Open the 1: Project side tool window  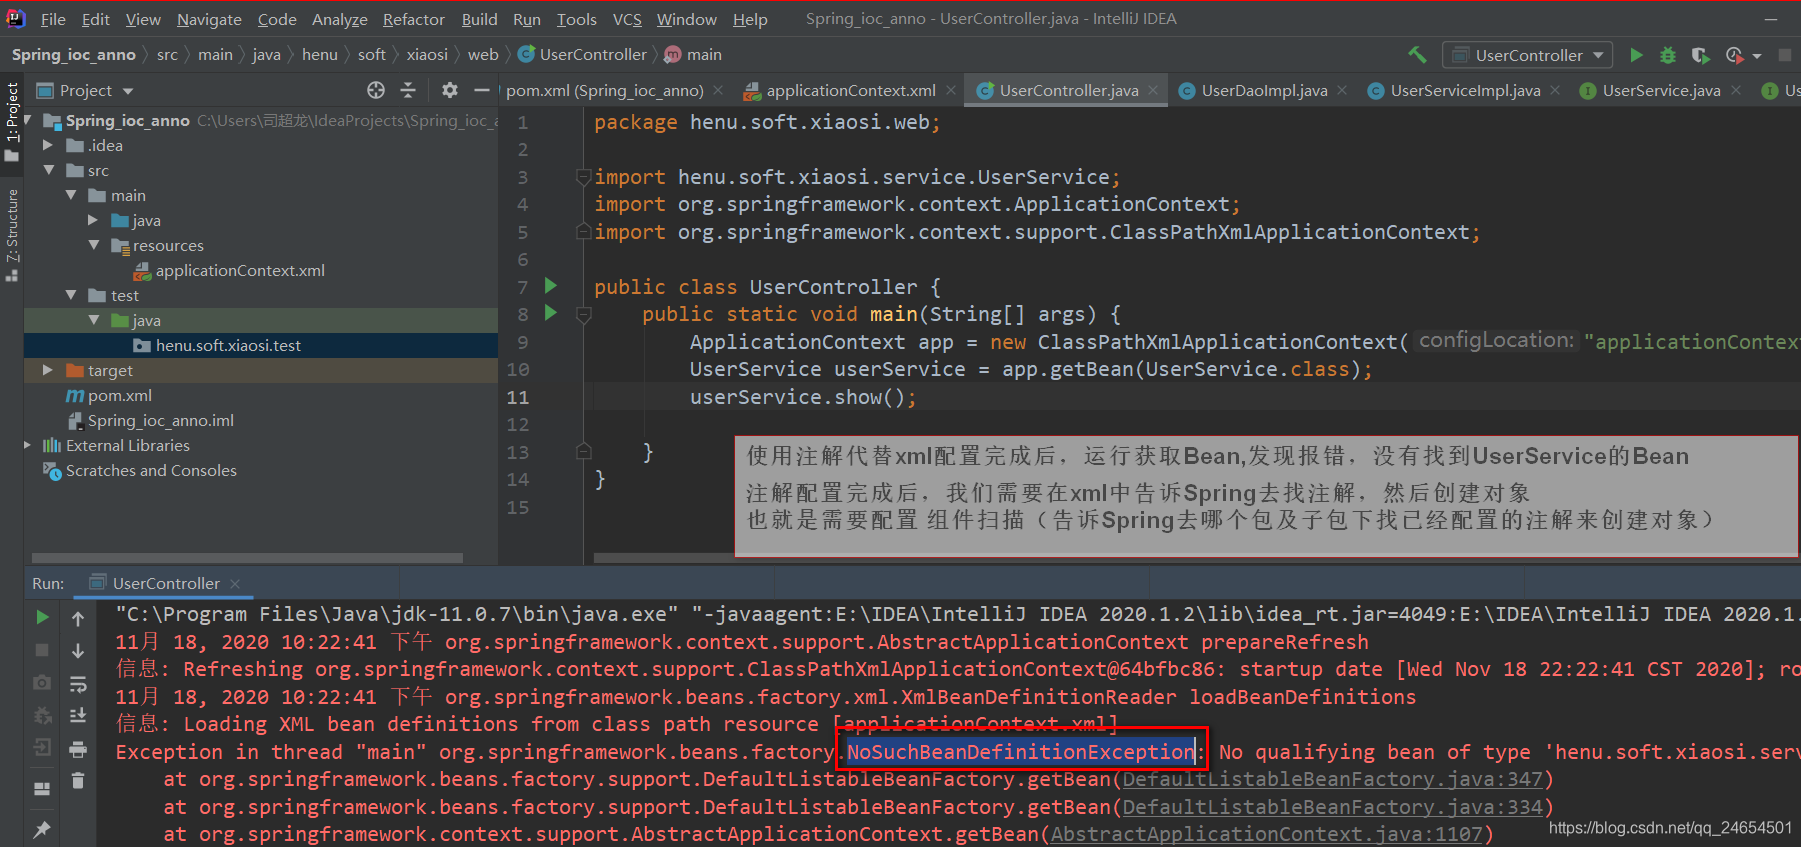coord(12,122)
